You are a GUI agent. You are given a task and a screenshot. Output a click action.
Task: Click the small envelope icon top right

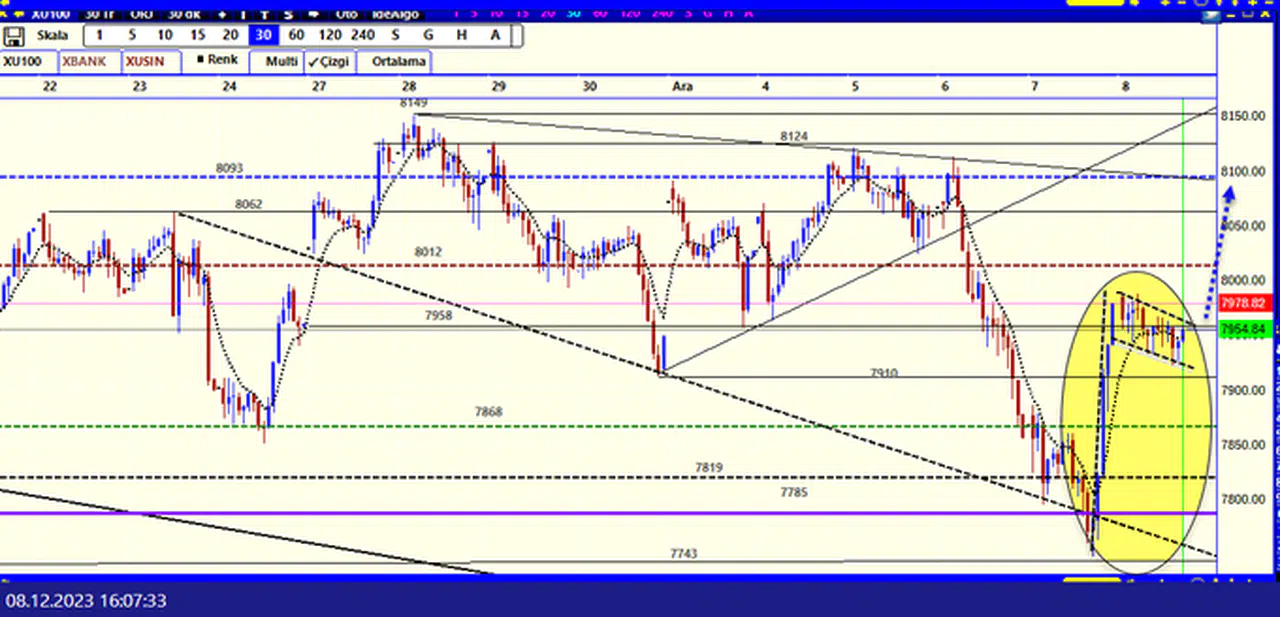tap(1213, 14)
